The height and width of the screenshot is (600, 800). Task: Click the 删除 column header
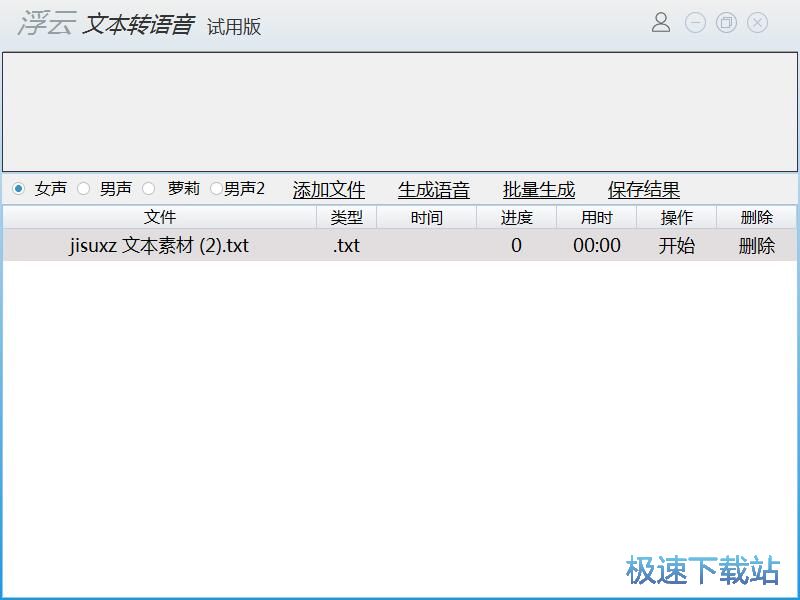(757, 217)
